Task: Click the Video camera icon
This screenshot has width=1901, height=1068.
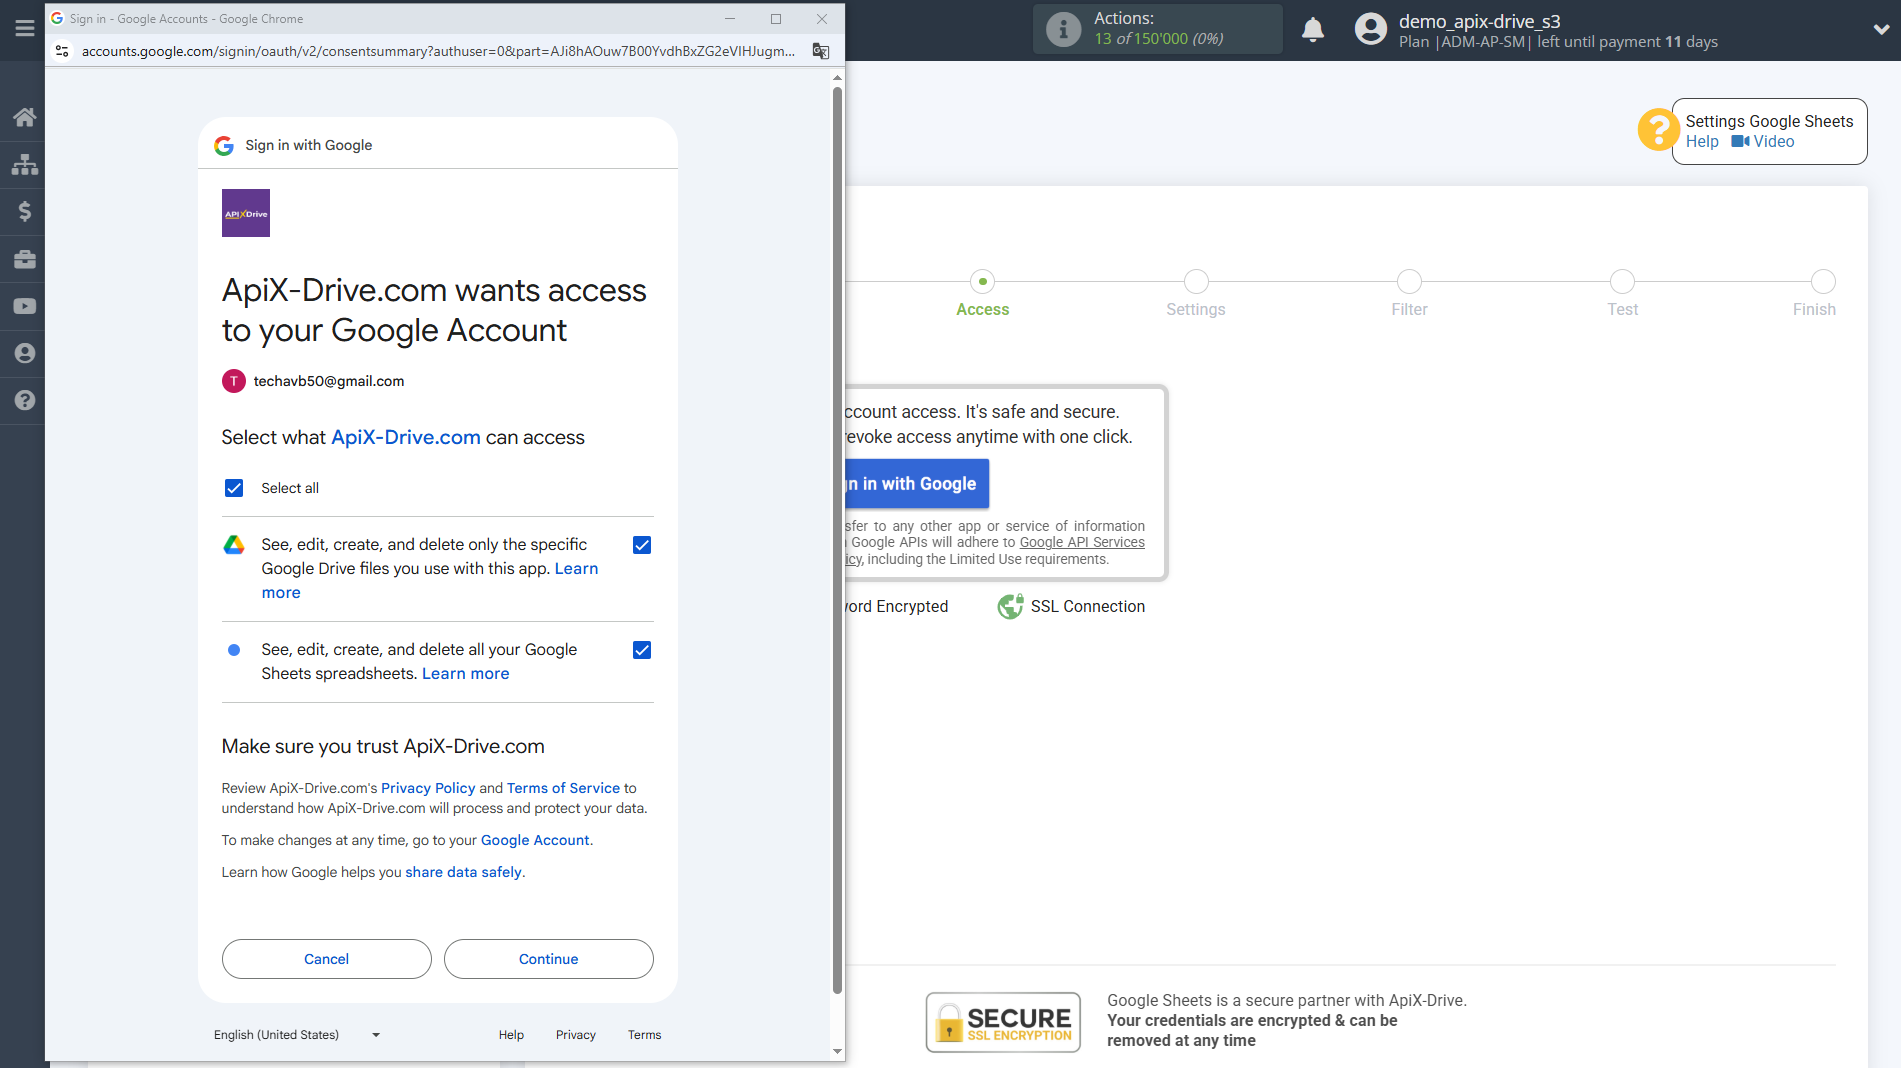Action: click(1740, 141)
